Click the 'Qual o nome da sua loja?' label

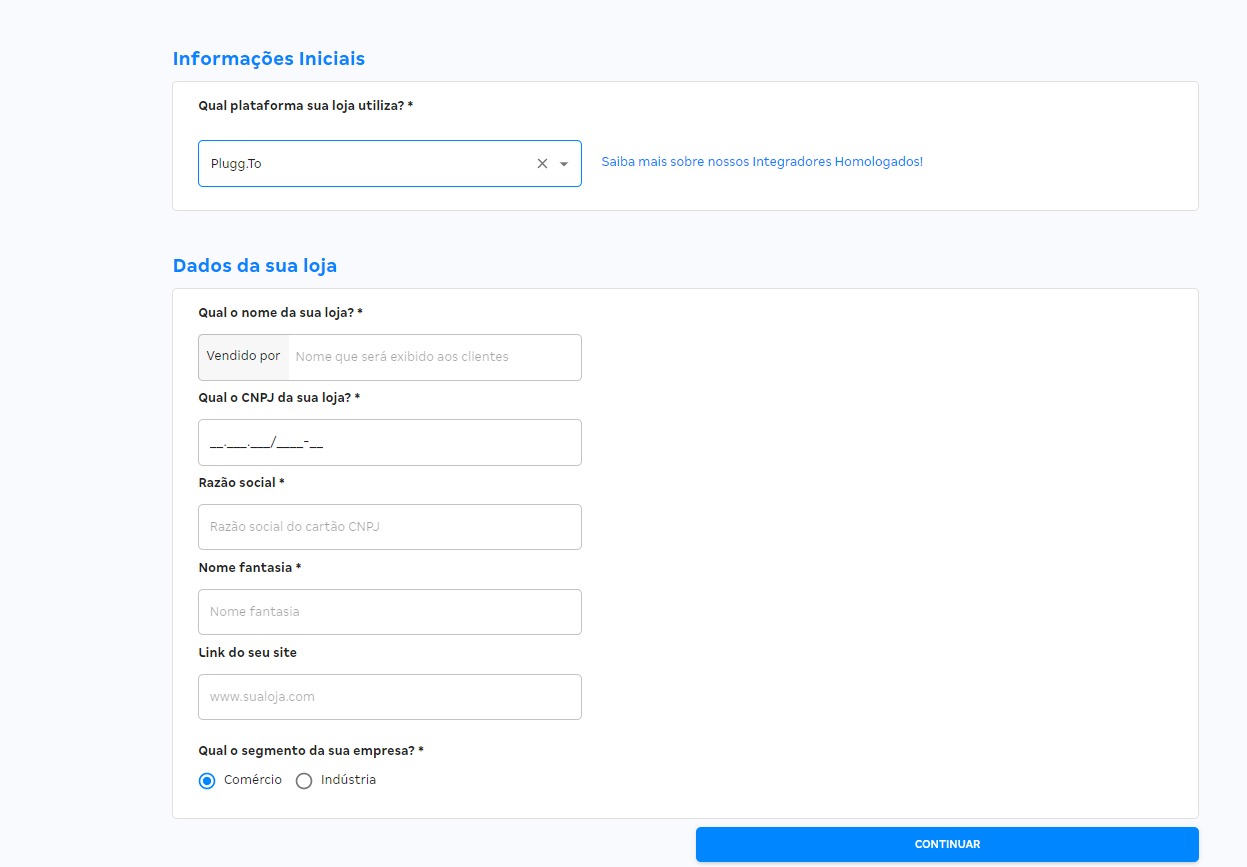tap(280, 313)
